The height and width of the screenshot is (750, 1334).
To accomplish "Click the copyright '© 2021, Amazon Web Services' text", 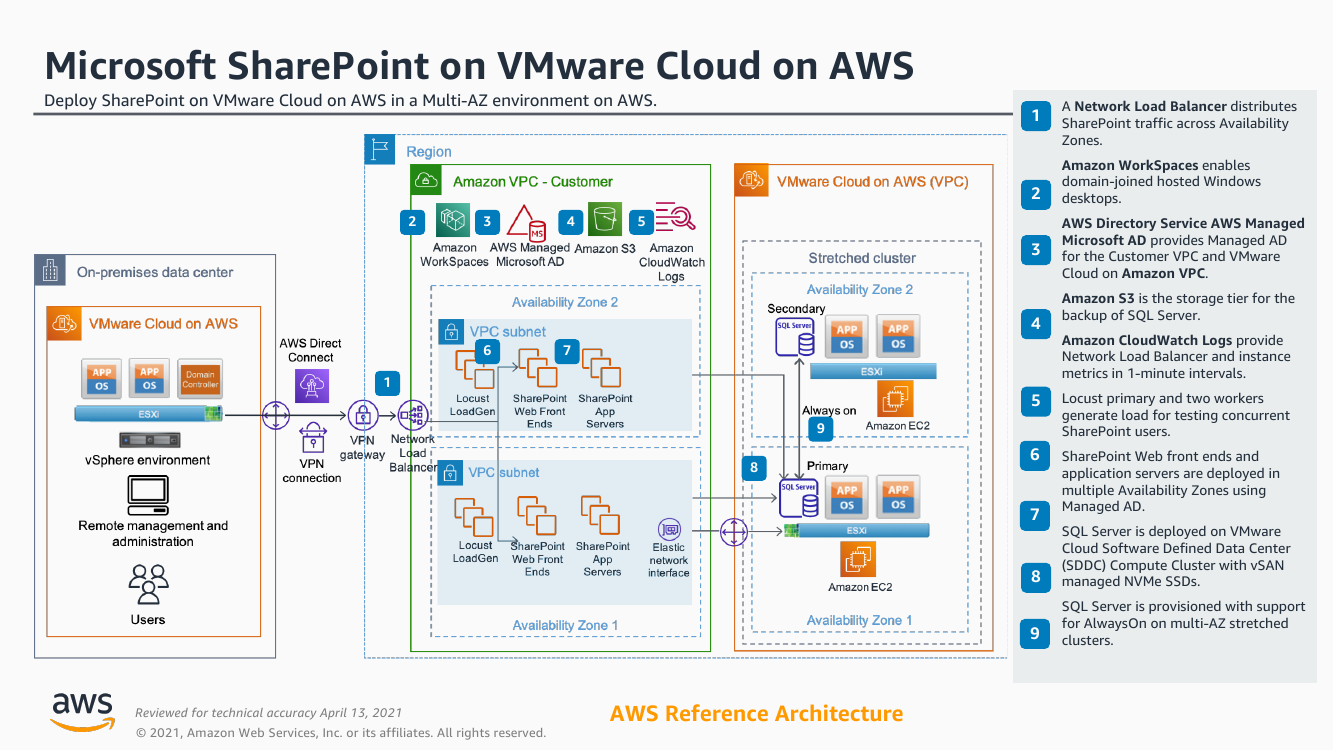I will click(x=341, y=733).
